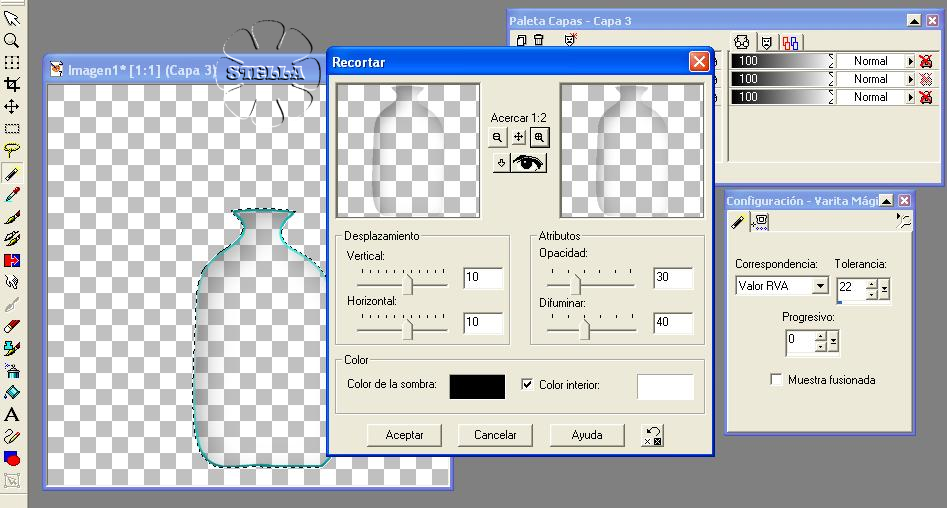Switch to the layer mask tab
The height and width of the screenshot is (508, 947).
click(766, 43)
